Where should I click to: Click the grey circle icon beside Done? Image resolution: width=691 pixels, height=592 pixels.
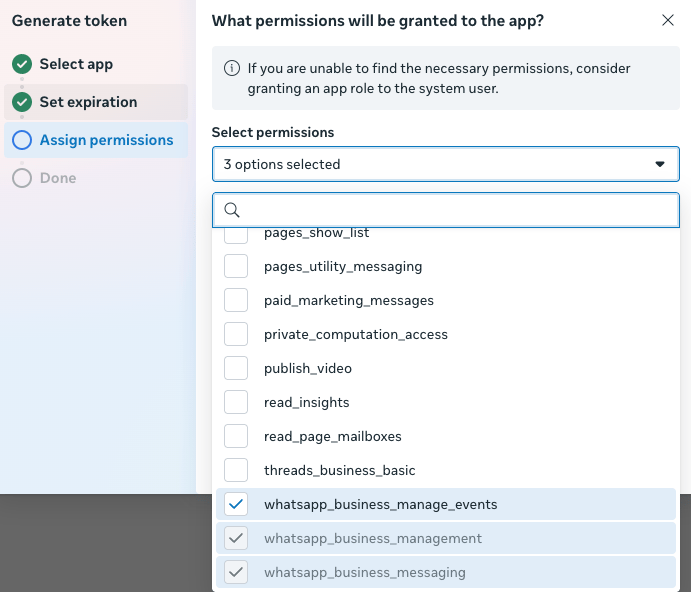click(x=22, y=178)
